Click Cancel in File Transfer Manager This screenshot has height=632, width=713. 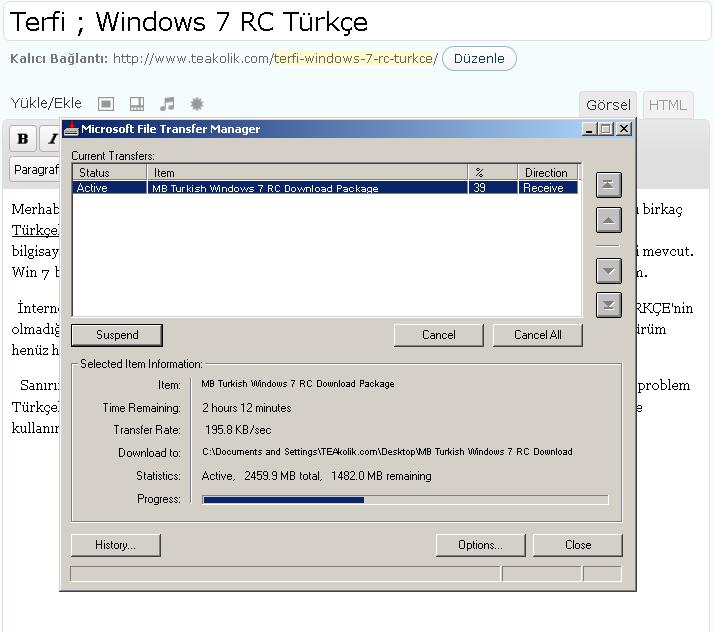click(438, 335)
